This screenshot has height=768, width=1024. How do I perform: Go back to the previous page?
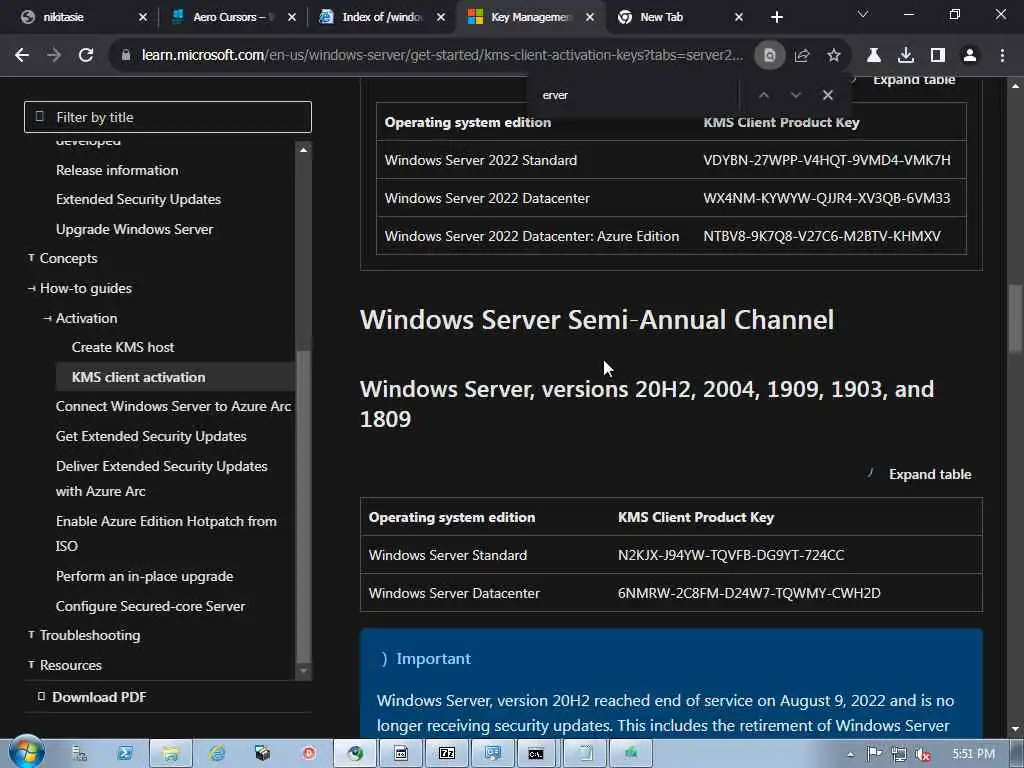(22, 56)
